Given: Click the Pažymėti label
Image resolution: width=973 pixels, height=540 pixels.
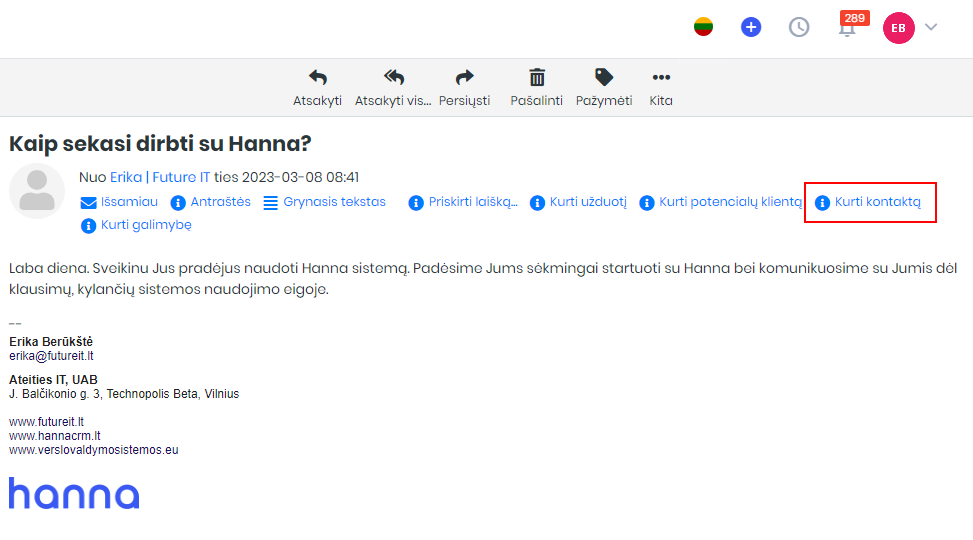Looking at the screenshot, I should click(604, 101).
